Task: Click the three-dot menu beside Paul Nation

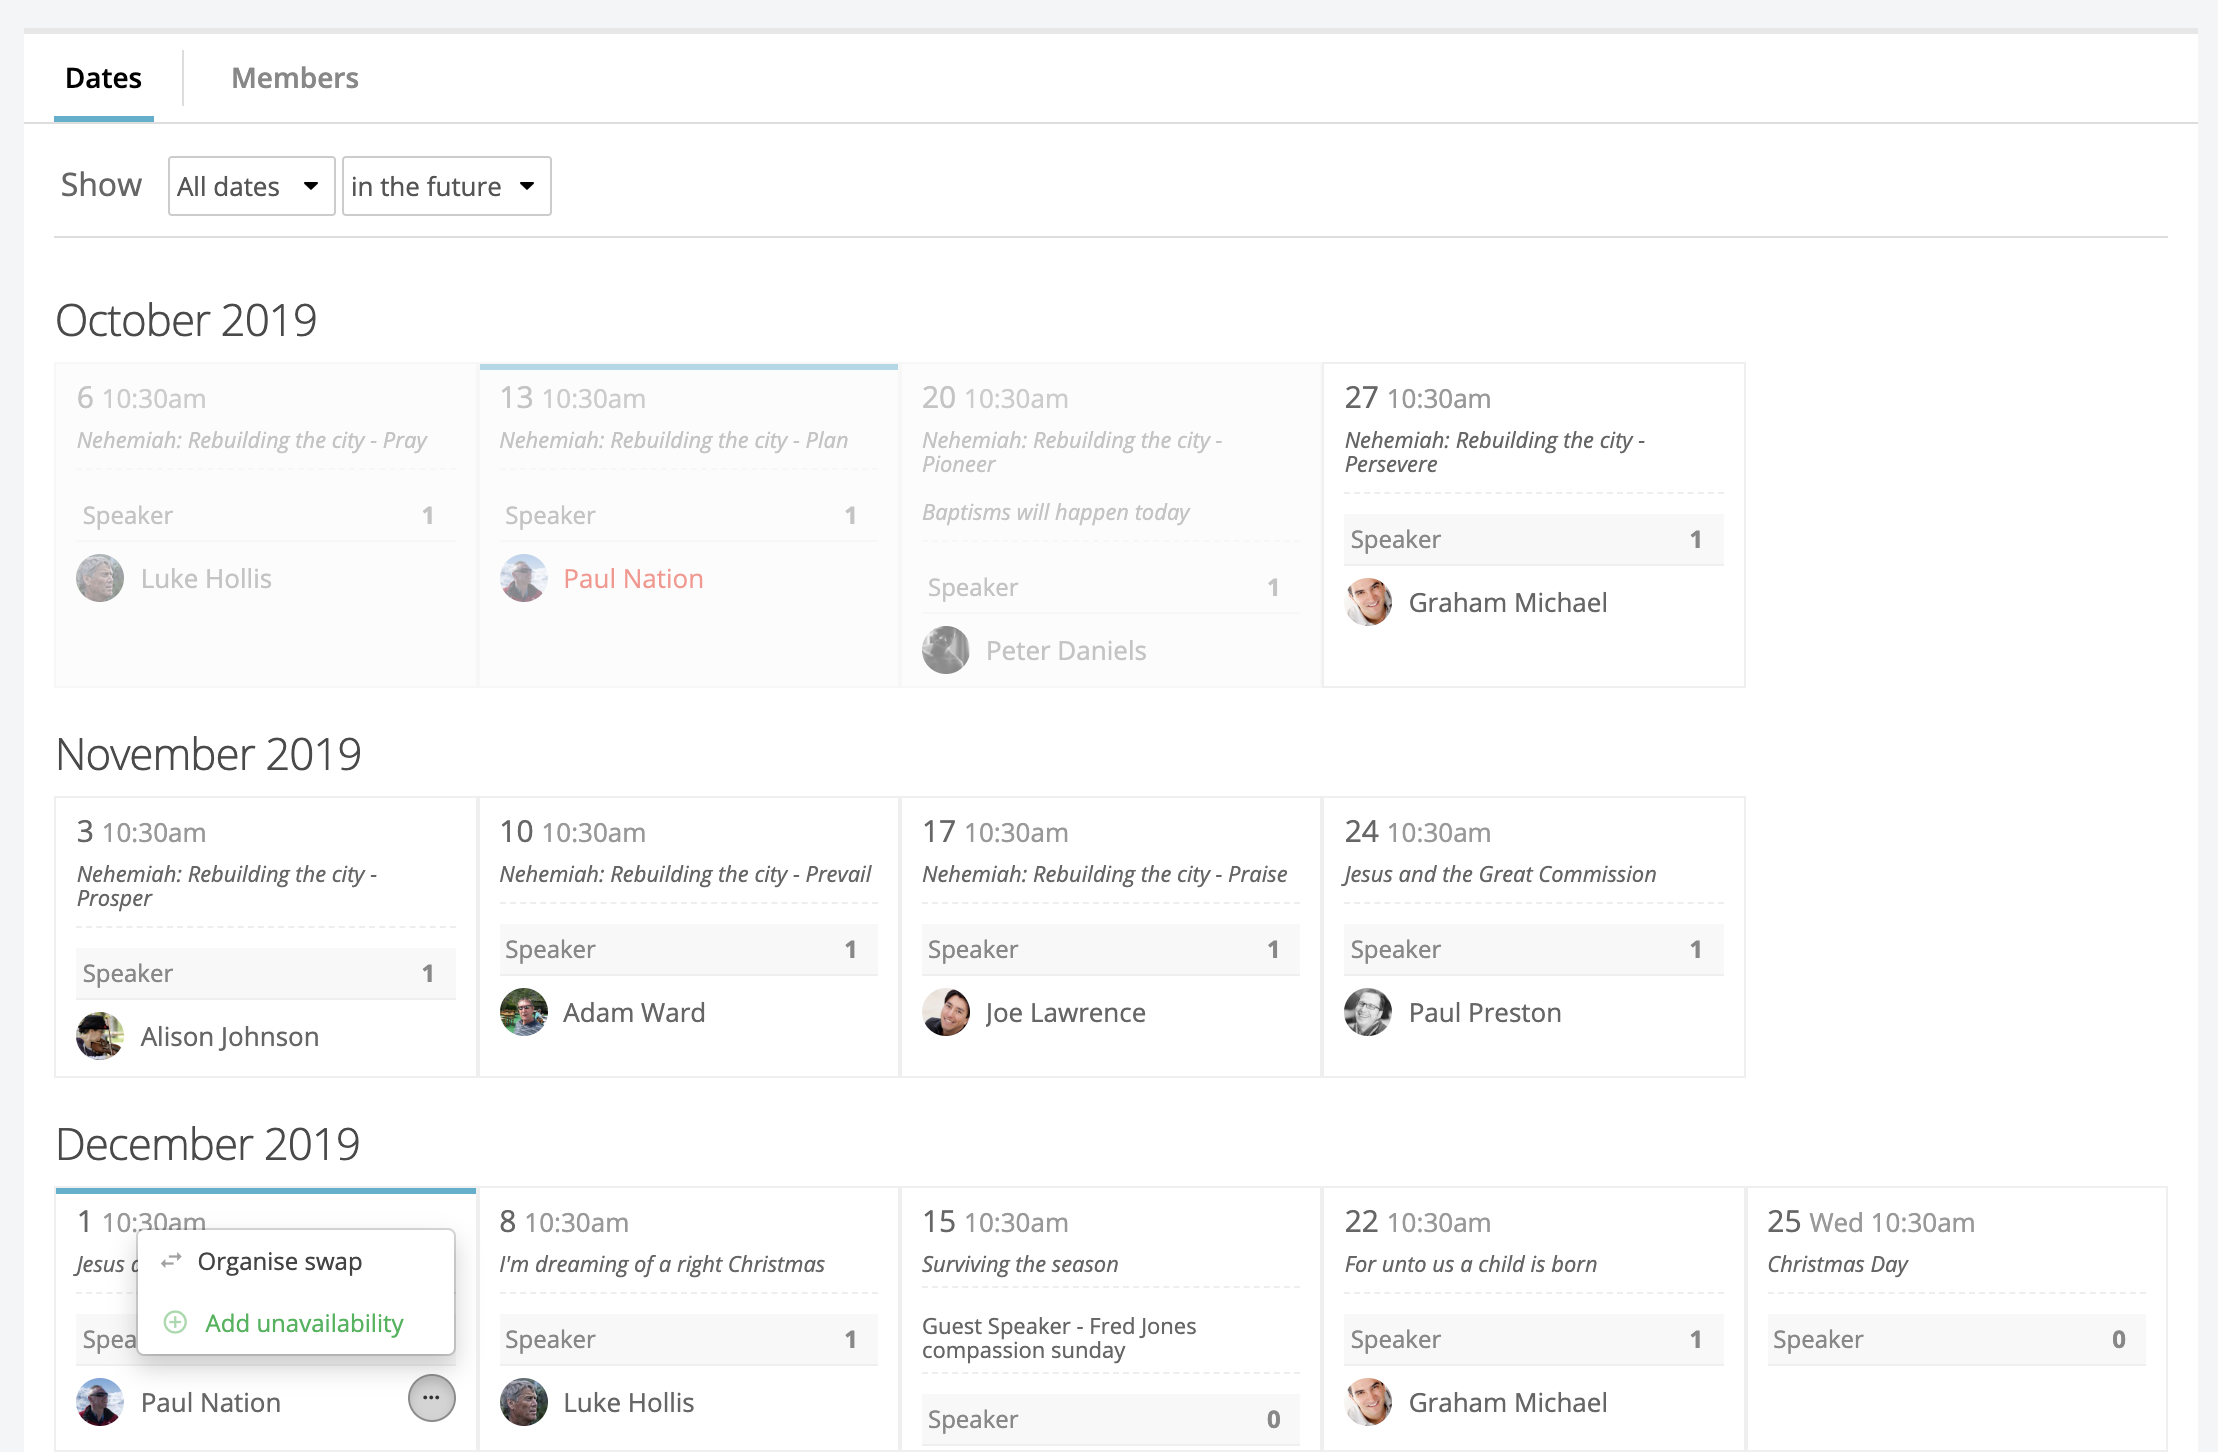Action: tap(431, 1398)
